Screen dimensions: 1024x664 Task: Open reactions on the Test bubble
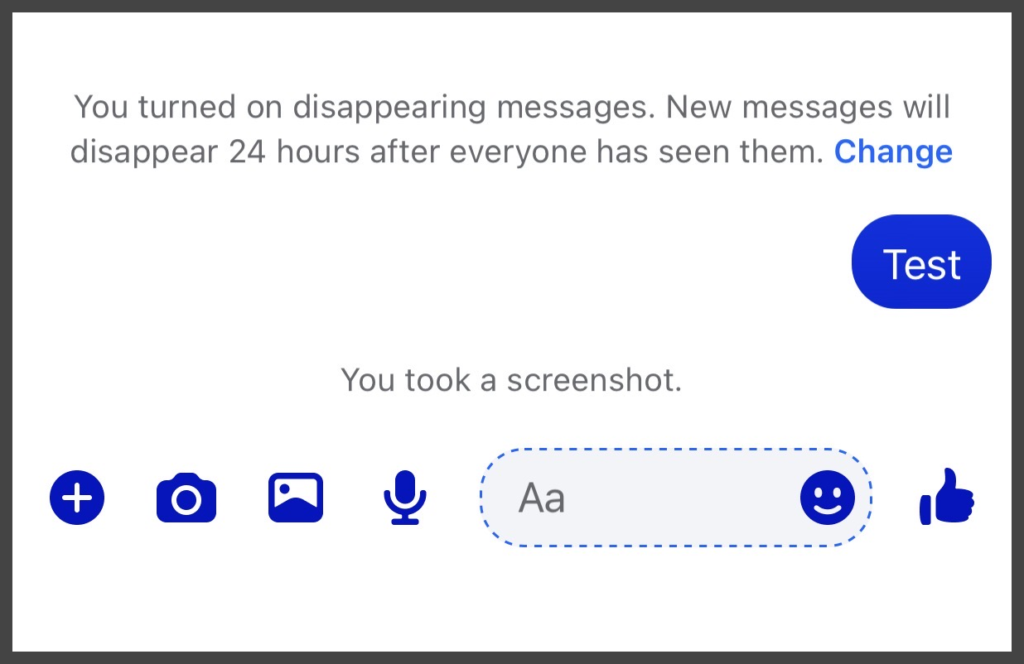tap(921, 262)
